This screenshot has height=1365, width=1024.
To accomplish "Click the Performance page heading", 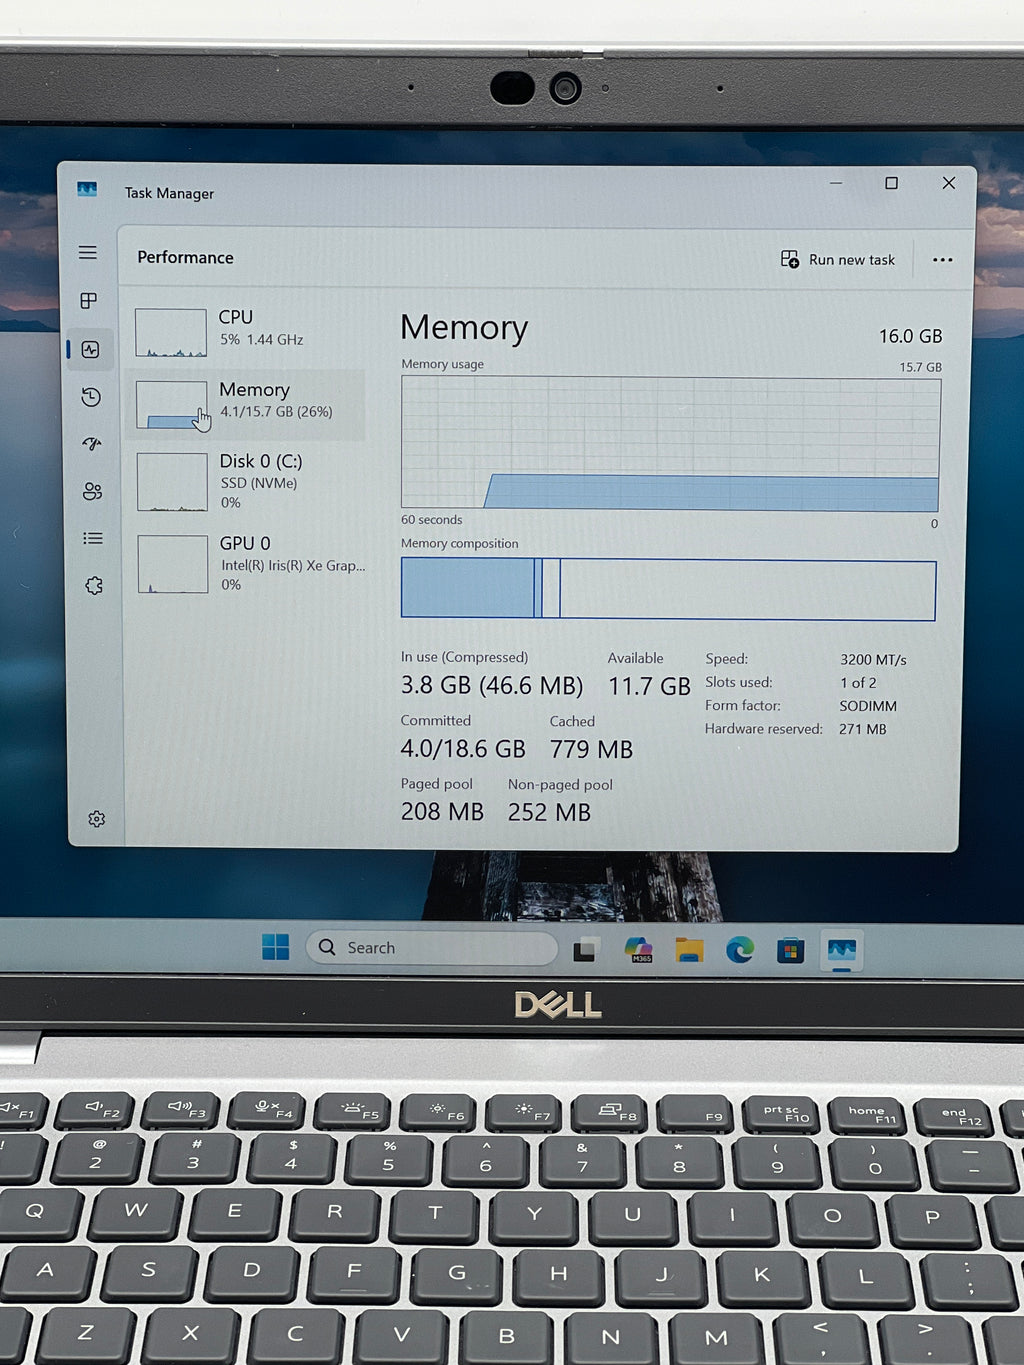I will tap(185, 257).
